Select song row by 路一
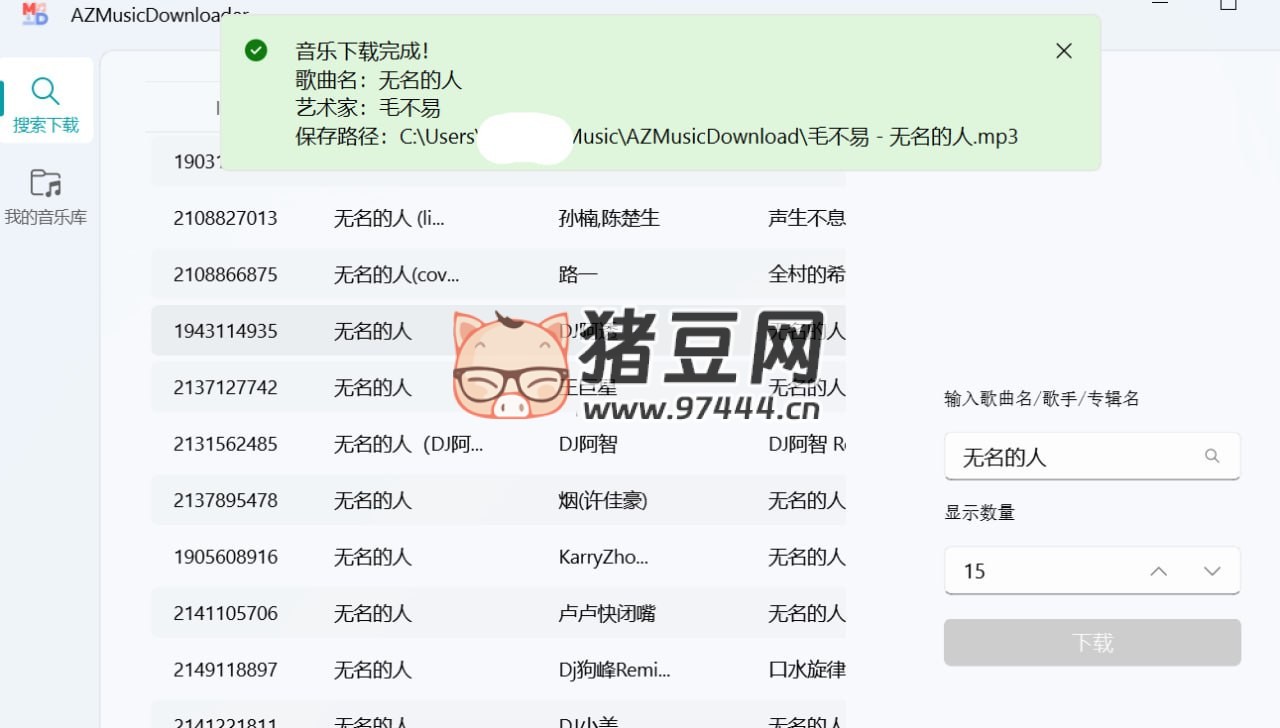This screenshot has height=728, width=1280. (x=498, y=274)
